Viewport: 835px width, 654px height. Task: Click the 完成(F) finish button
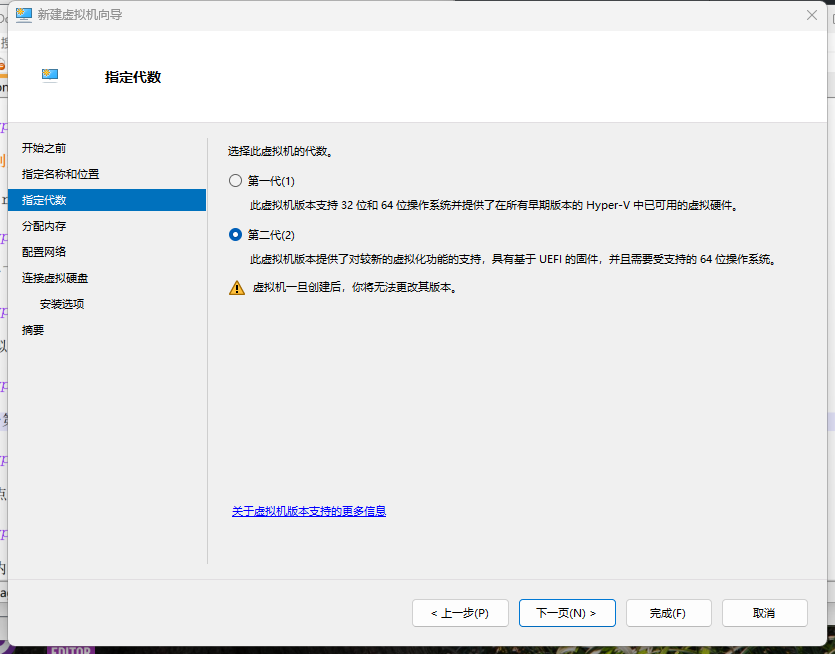click(x=669, y=613)
